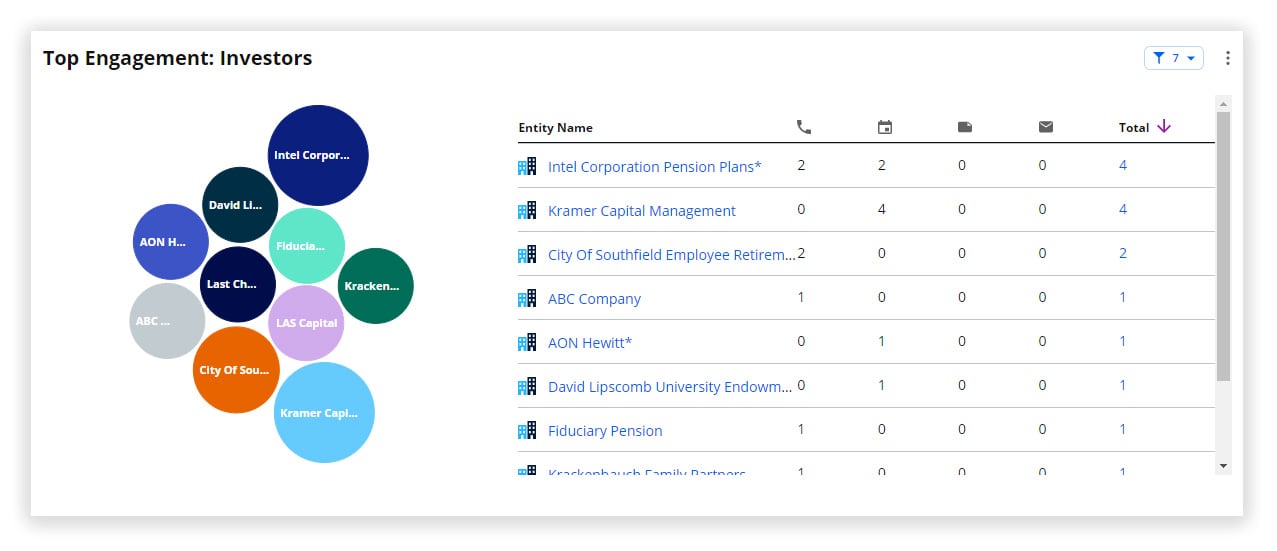This screenshot has width=1277, height=551.
Task: Select the Last Ch... navy bubble
Action: 238,284
